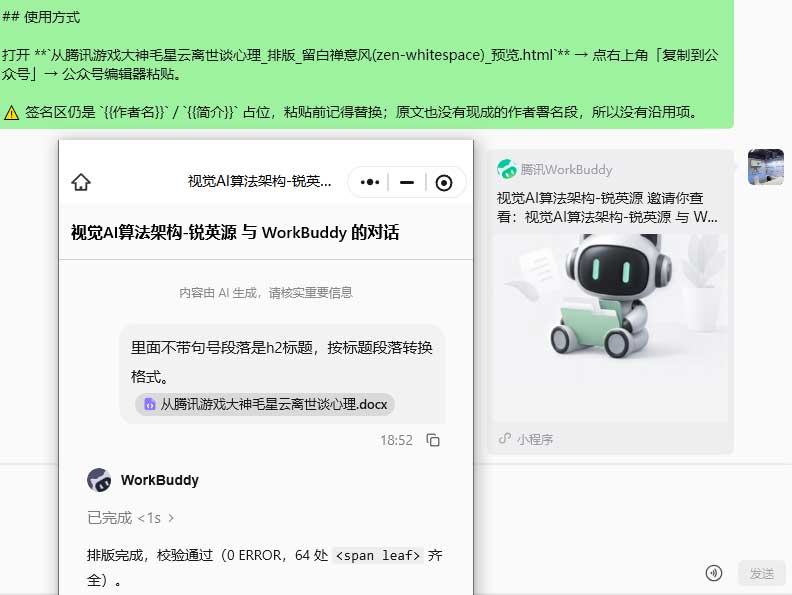Click the mini program title 视觉AI算法架构-锐英...

(260, 181)
